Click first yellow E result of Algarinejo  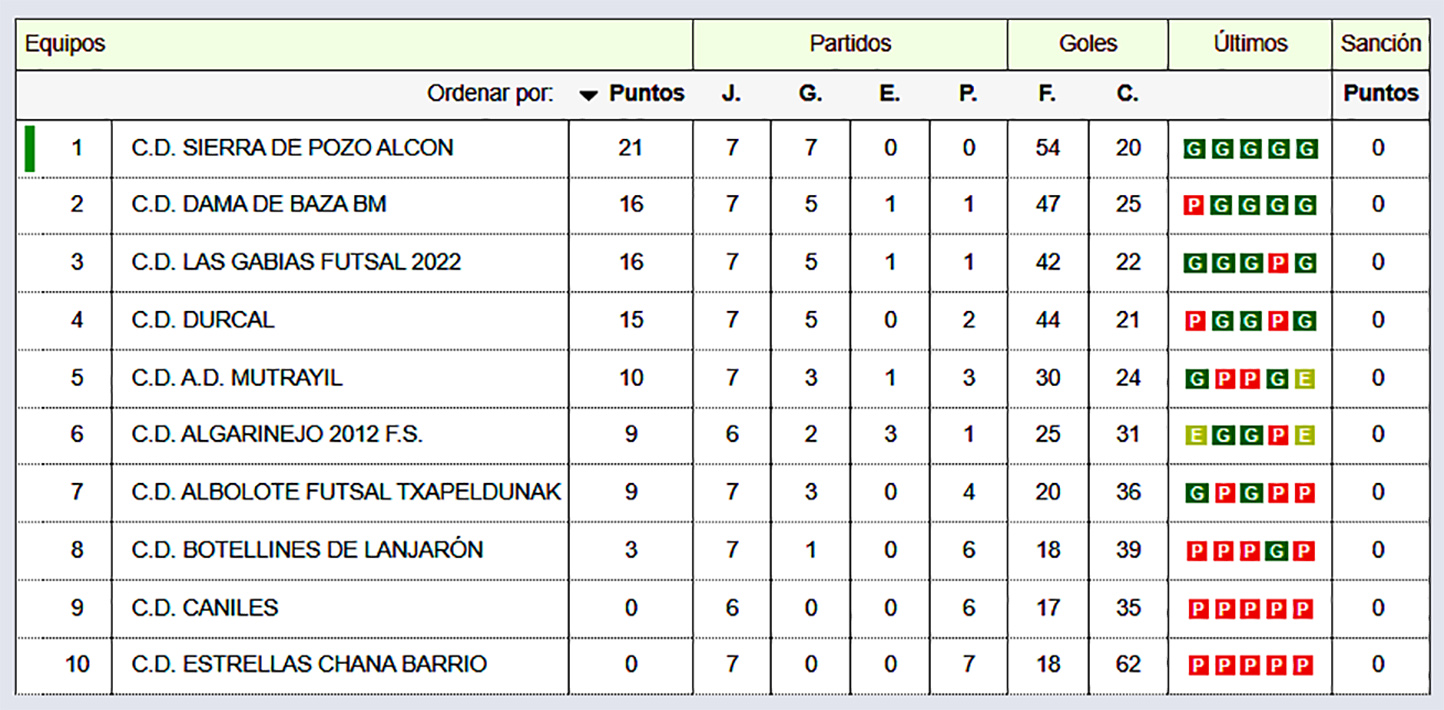1192,436
